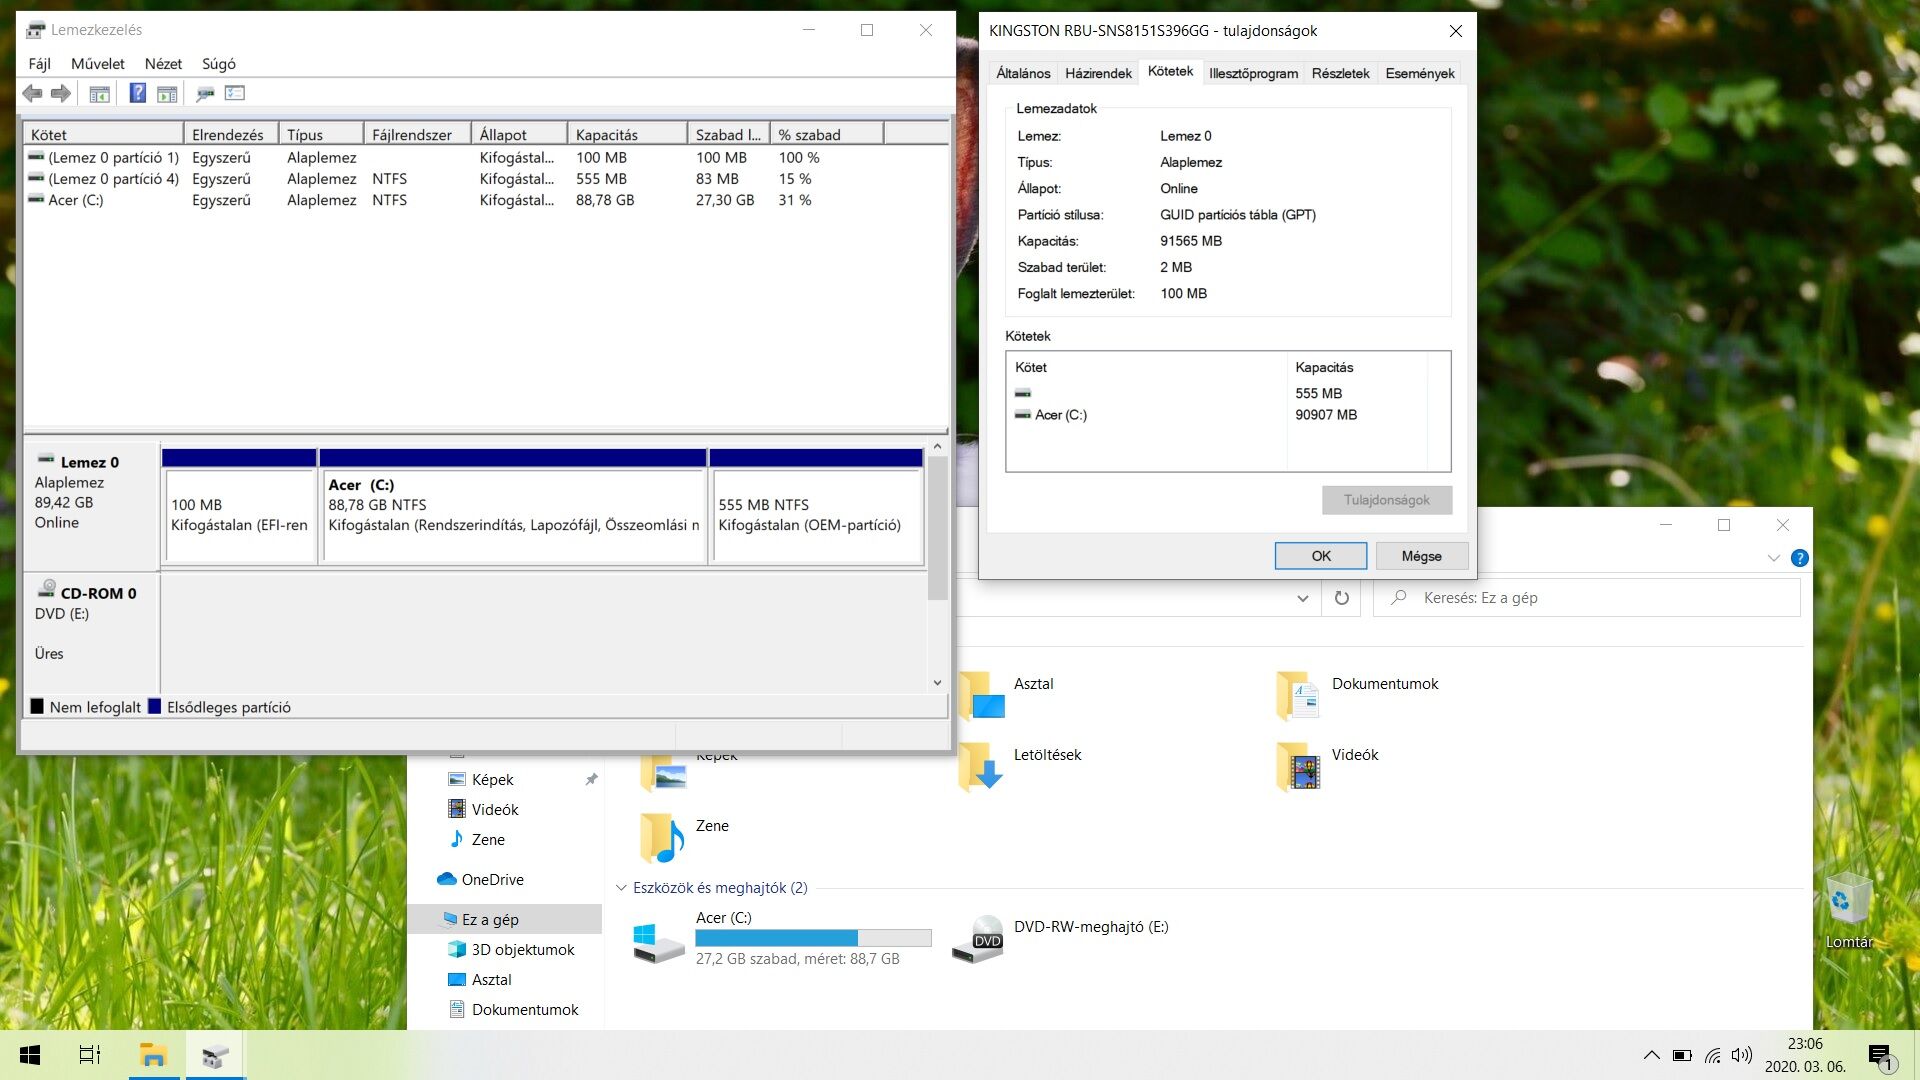Select the CD-ROM 0 drive icon
This screenshot has height=1080, width=1920.
[46, 589]
